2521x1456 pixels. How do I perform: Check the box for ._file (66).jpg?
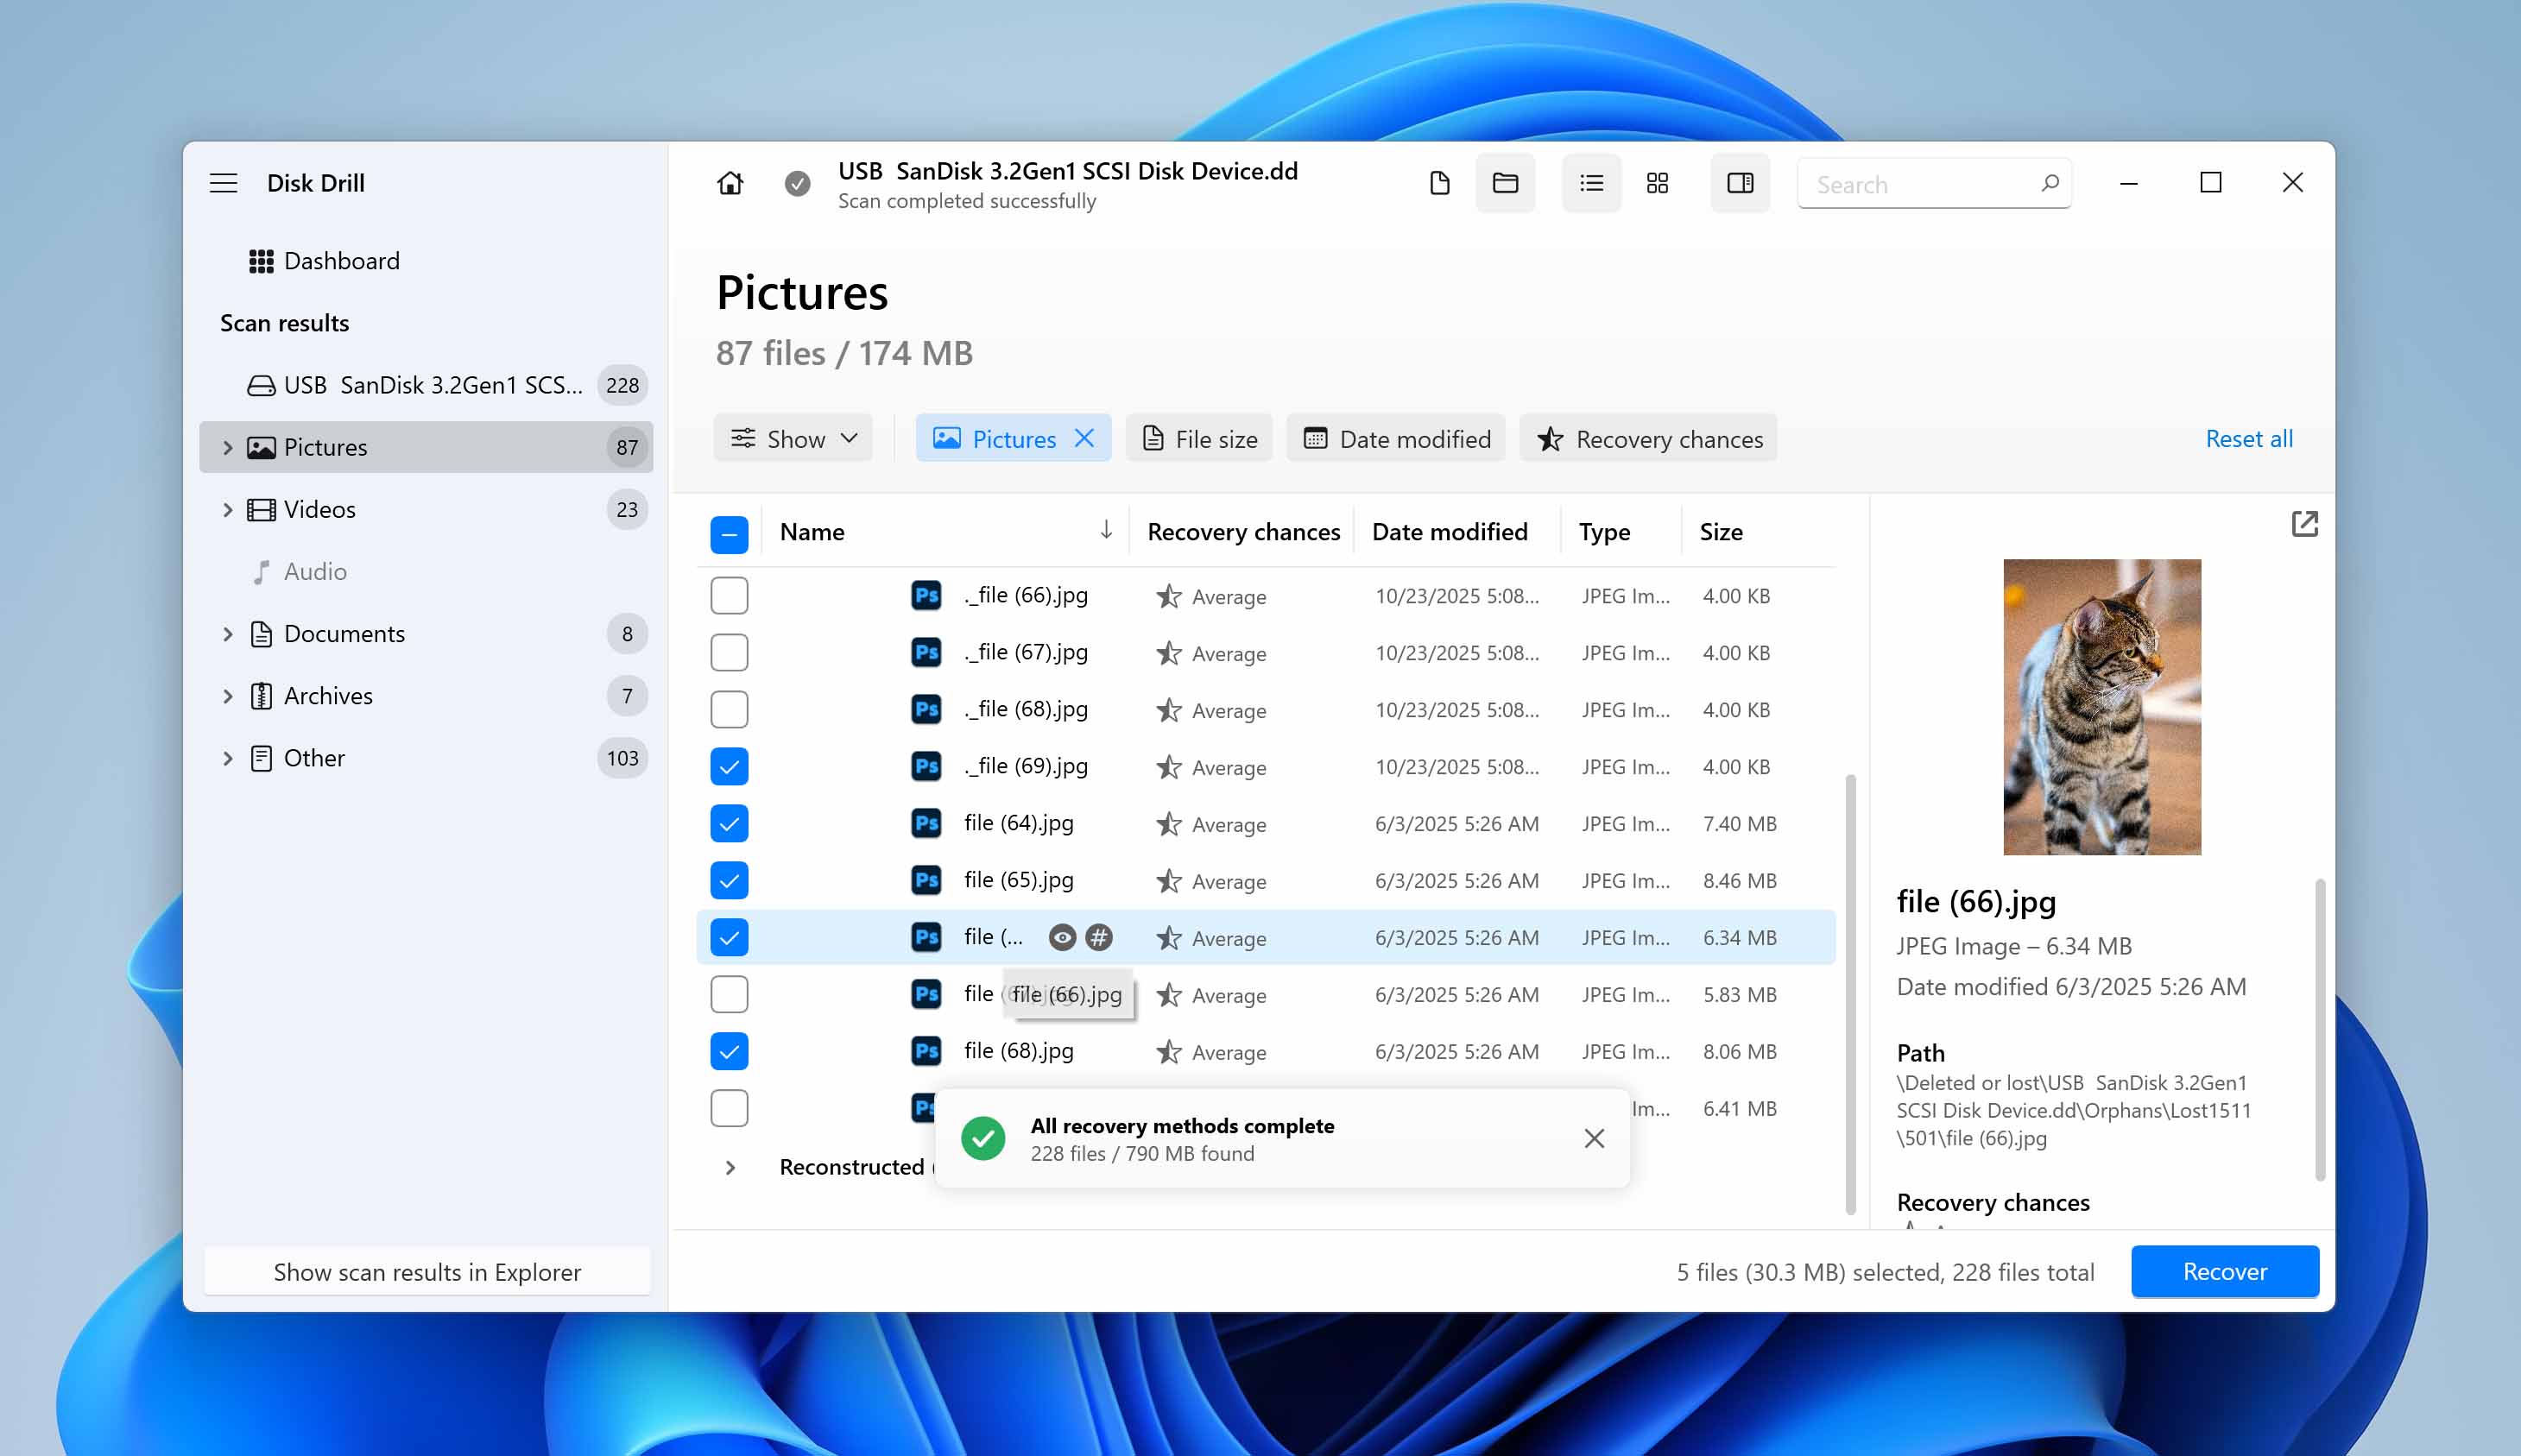point(729,596)
